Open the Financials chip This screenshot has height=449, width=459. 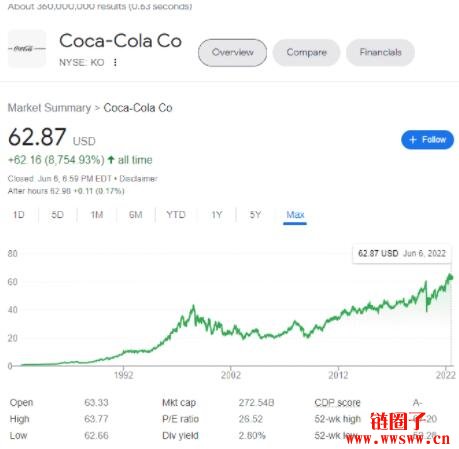coord(380,52)
